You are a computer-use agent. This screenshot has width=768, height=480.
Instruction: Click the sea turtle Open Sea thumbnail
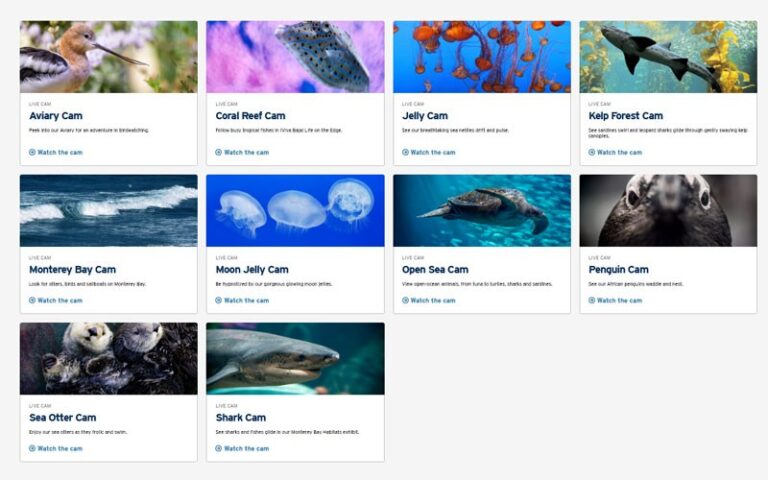click(482, 211)
